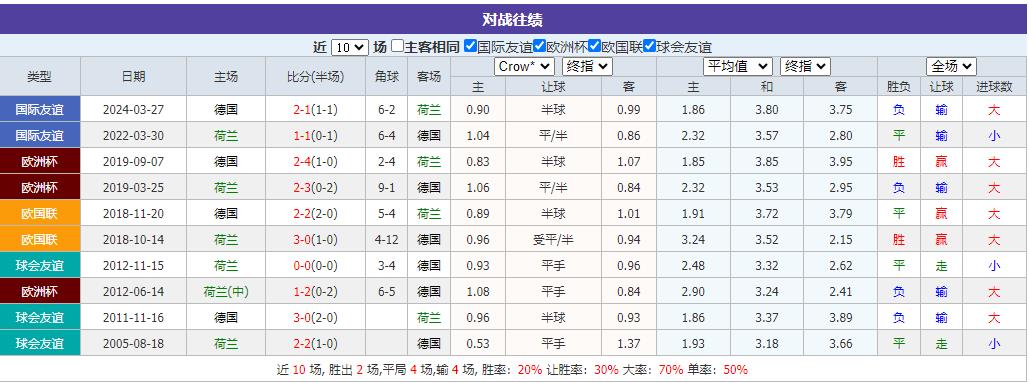Open the 平均值 dropdown
This screenshot has width=1029, height=383.
[738, 66]
